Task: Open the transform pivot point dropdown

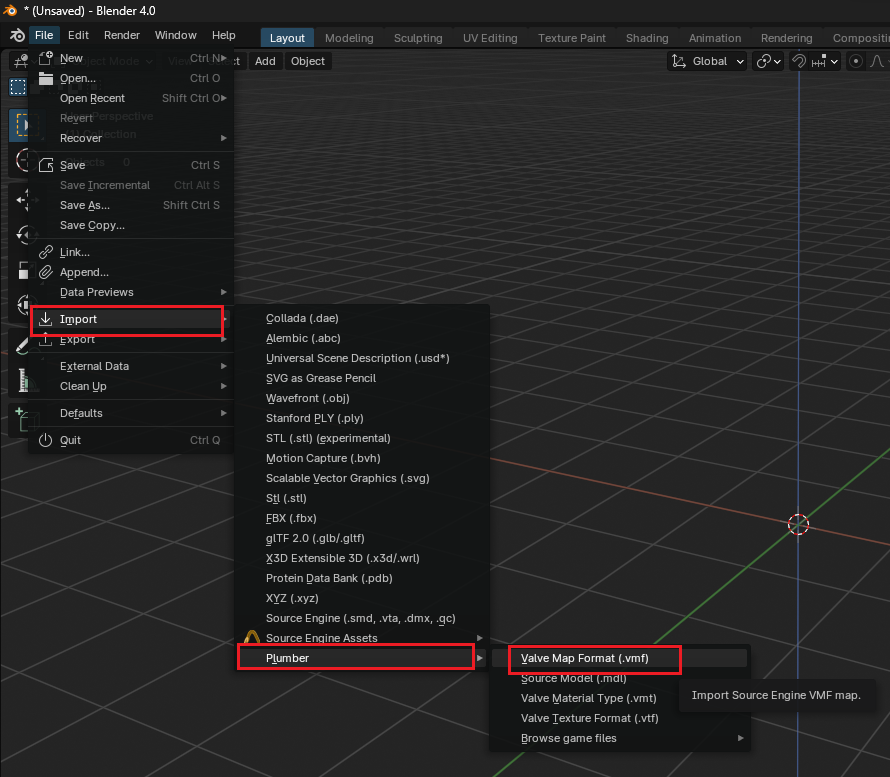Action: (769, 61)
